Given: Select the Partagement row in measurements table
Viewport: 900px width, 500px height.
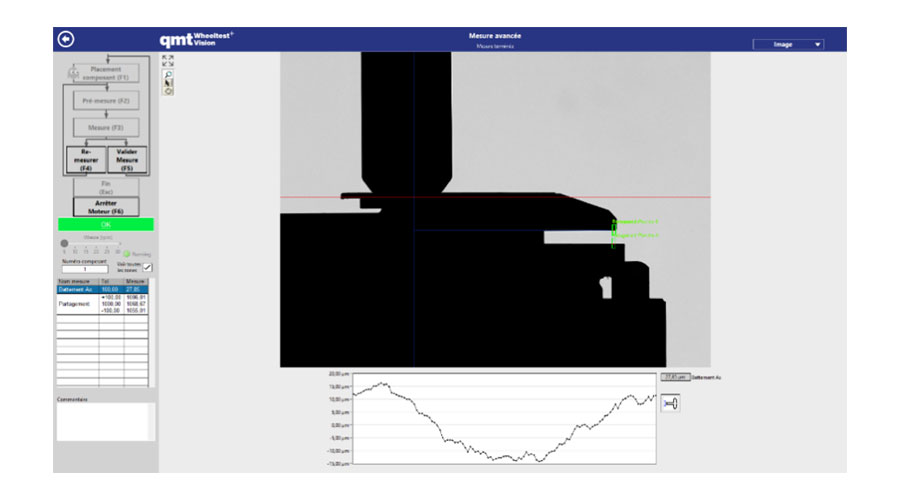Looking at the screenshot, I should coord(78,304).
